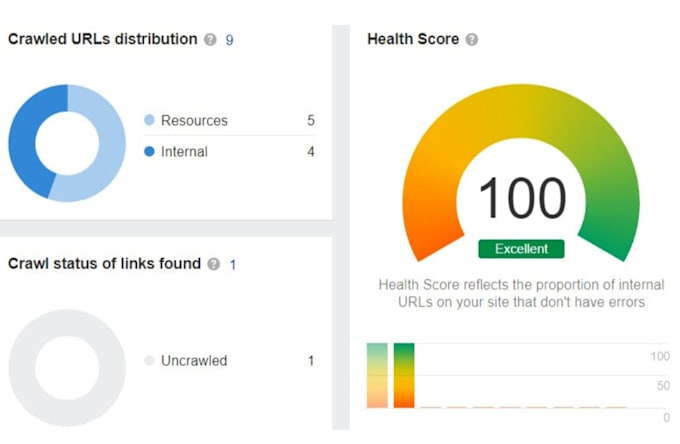
Task: Click help icon beside Crawl status heading
Action: (213, 264)
